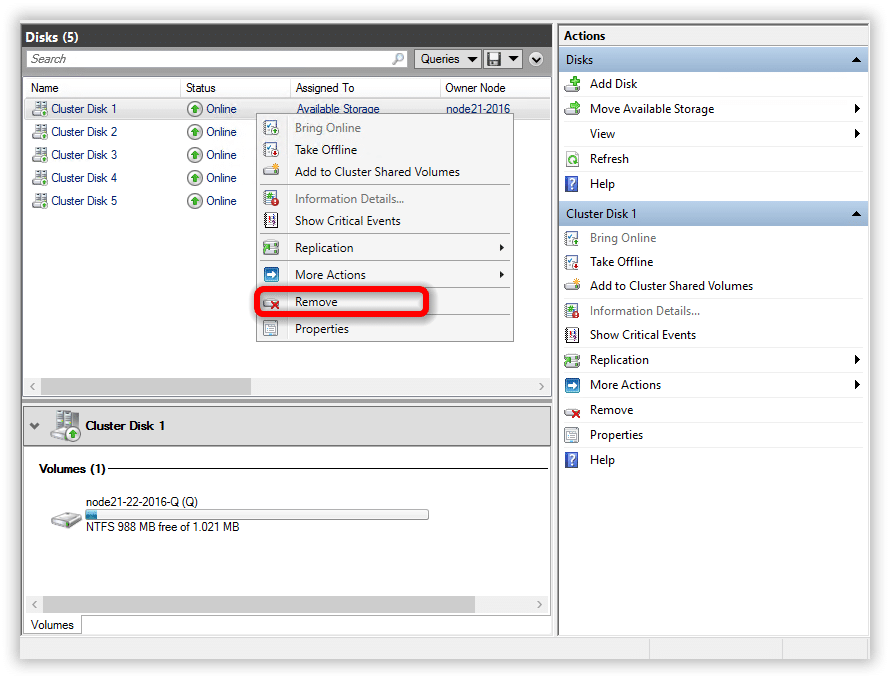Choose Remove from the context menu
The height and width of the screenshot is (679, 890).
coord(316,302)
